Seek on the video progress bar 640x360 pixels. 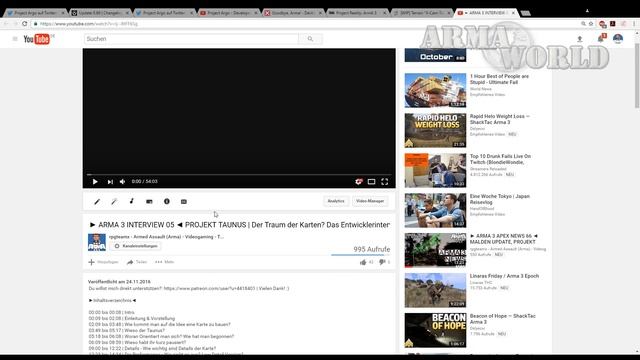pyautogui.click(x=239, y=175)
